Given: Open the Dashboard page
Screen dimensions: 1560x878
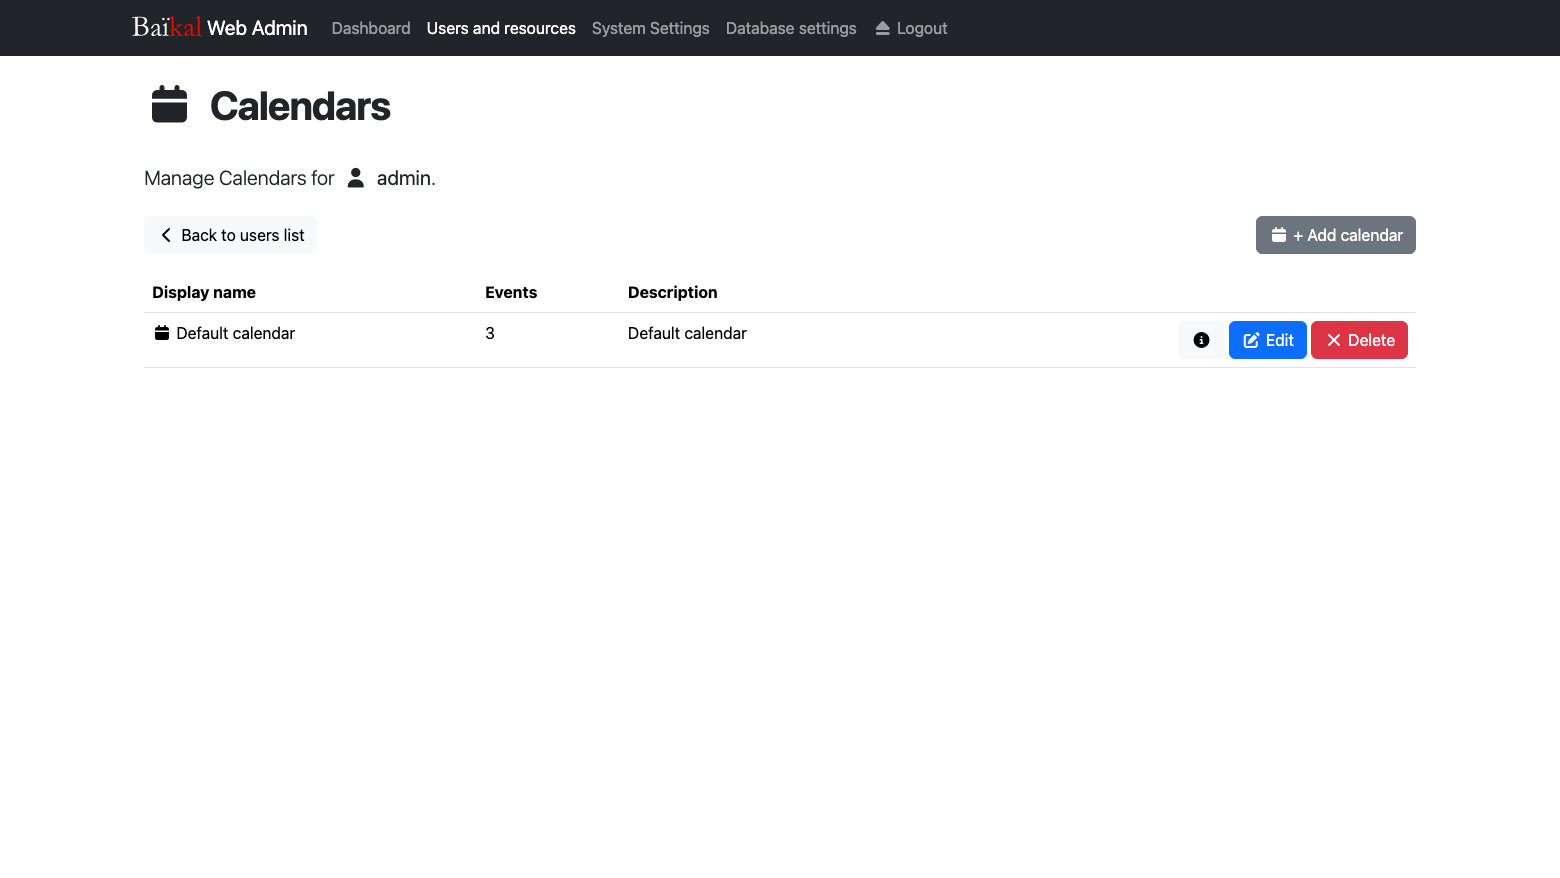Looking at the screenshot, I should pyautogui.click(x=371, y=28).
